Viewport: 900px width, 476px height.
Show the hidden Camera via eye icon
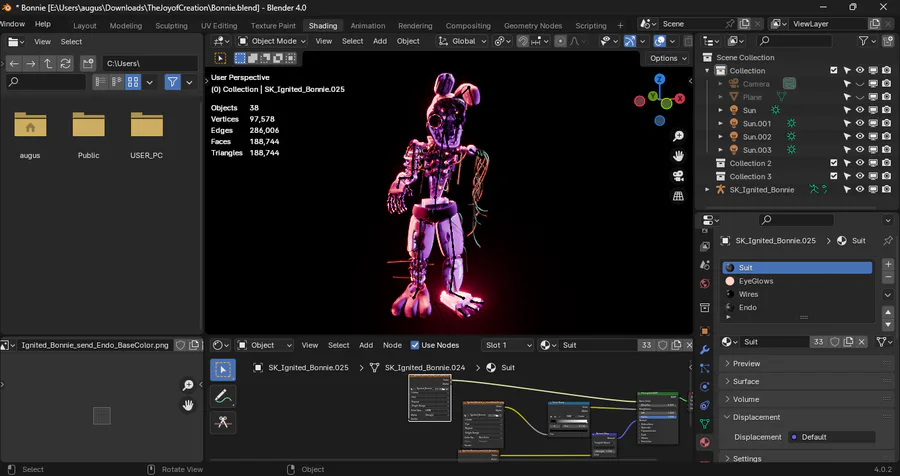[860, 84]
